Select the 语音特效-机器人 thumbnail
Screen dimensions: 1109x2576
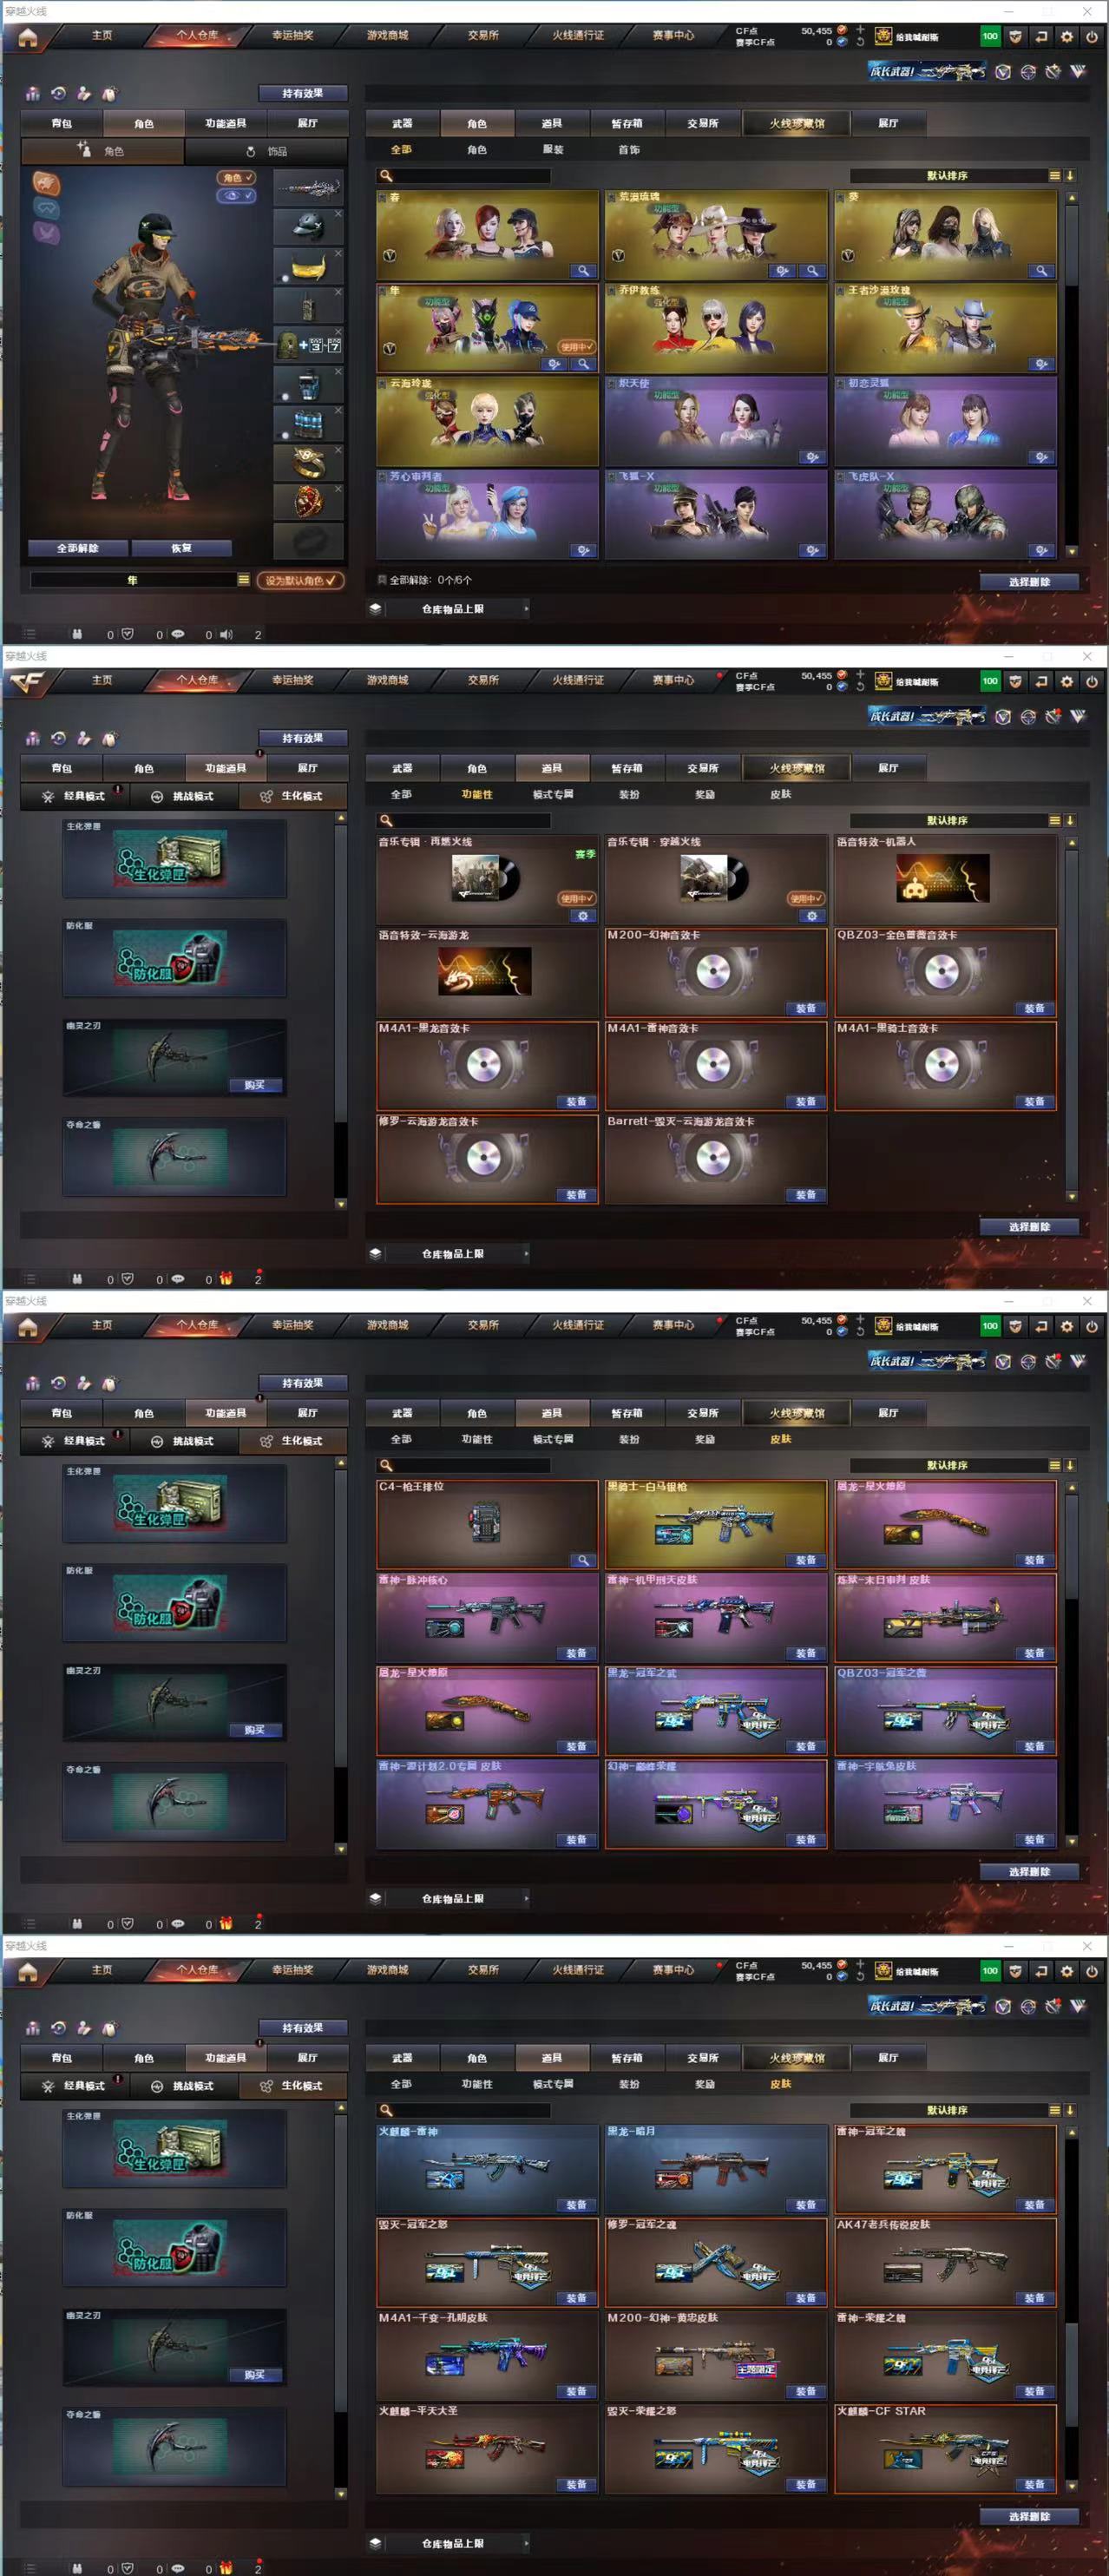(943, 878)
